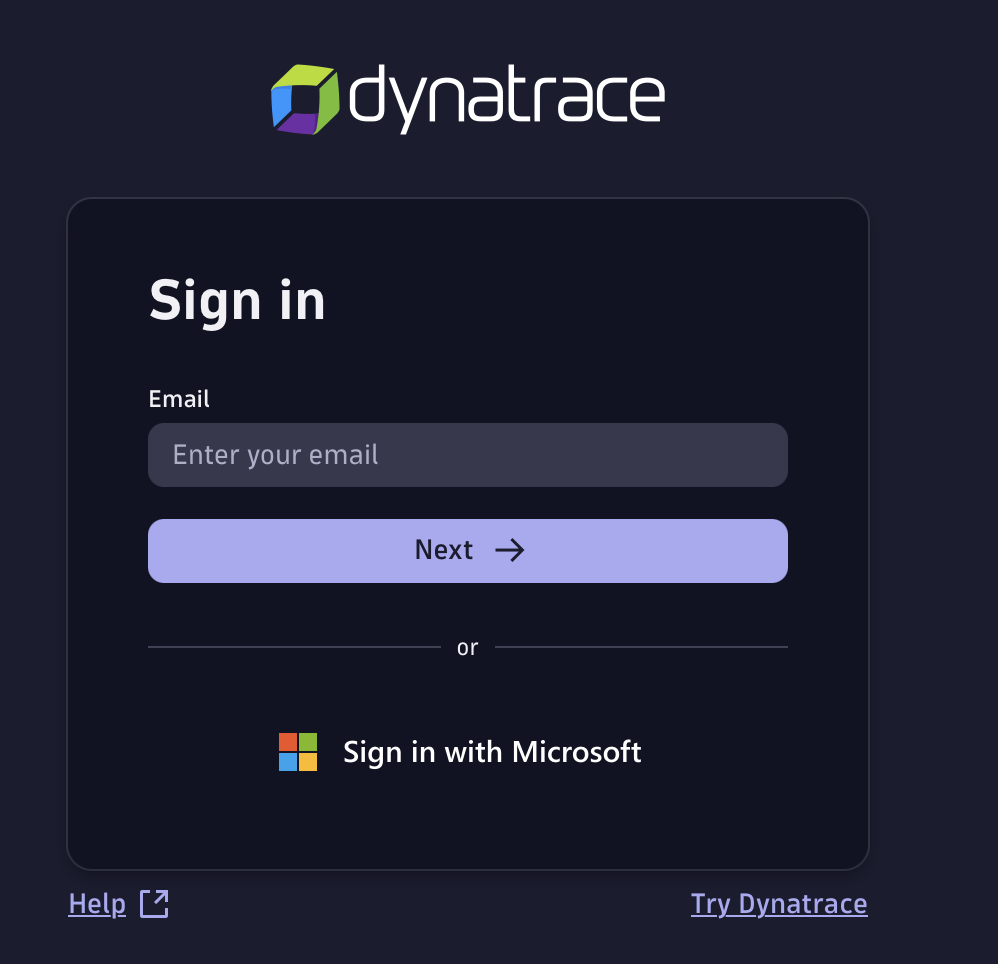Select the Sign in heading
The width and height of the screenshot is (998, 964).
(x=237, y=300)
